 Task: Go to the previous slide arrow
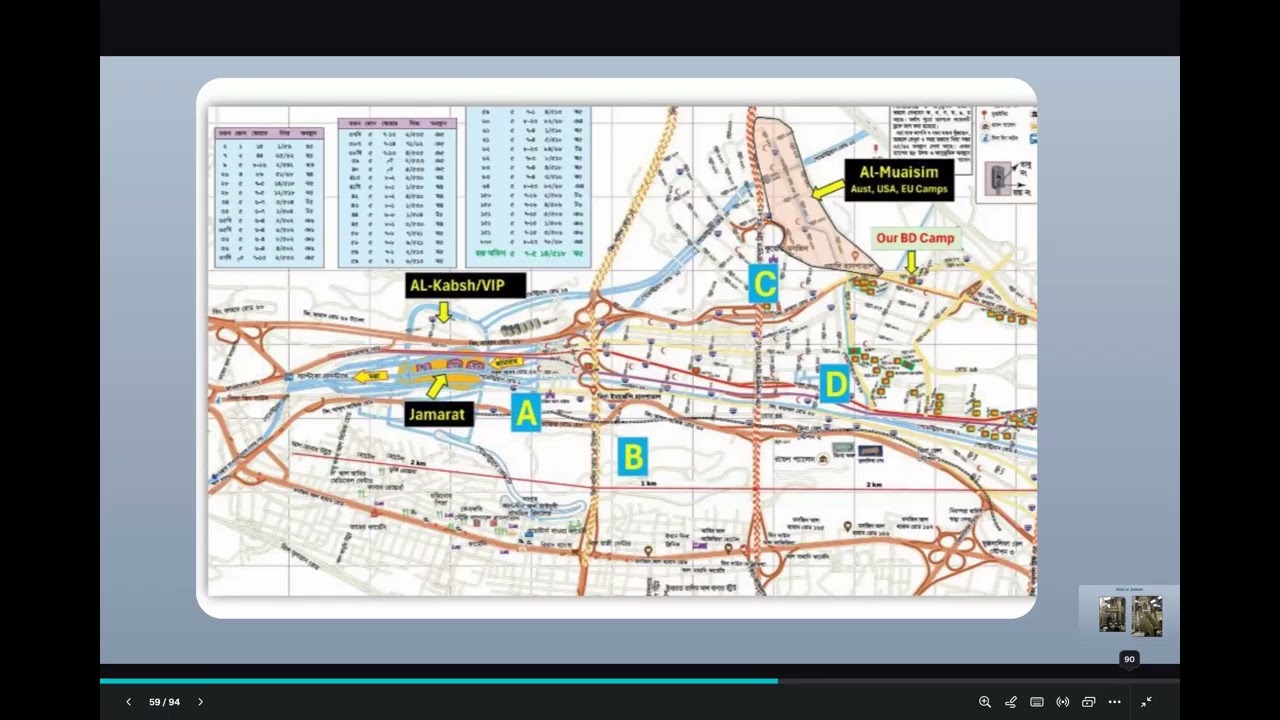(128, 702)
